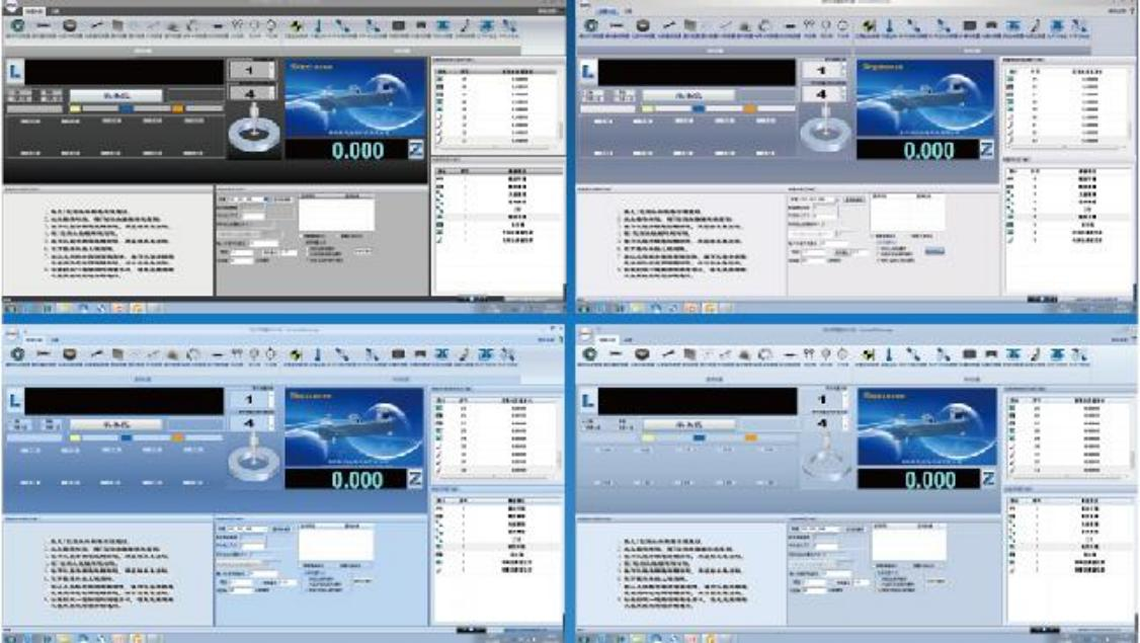The height and width of the screenshot is (643, 1140).
Task: Click the wide gray button under the dark-themed window's black display
Action: pyautogui.click(x=116, y=95)
